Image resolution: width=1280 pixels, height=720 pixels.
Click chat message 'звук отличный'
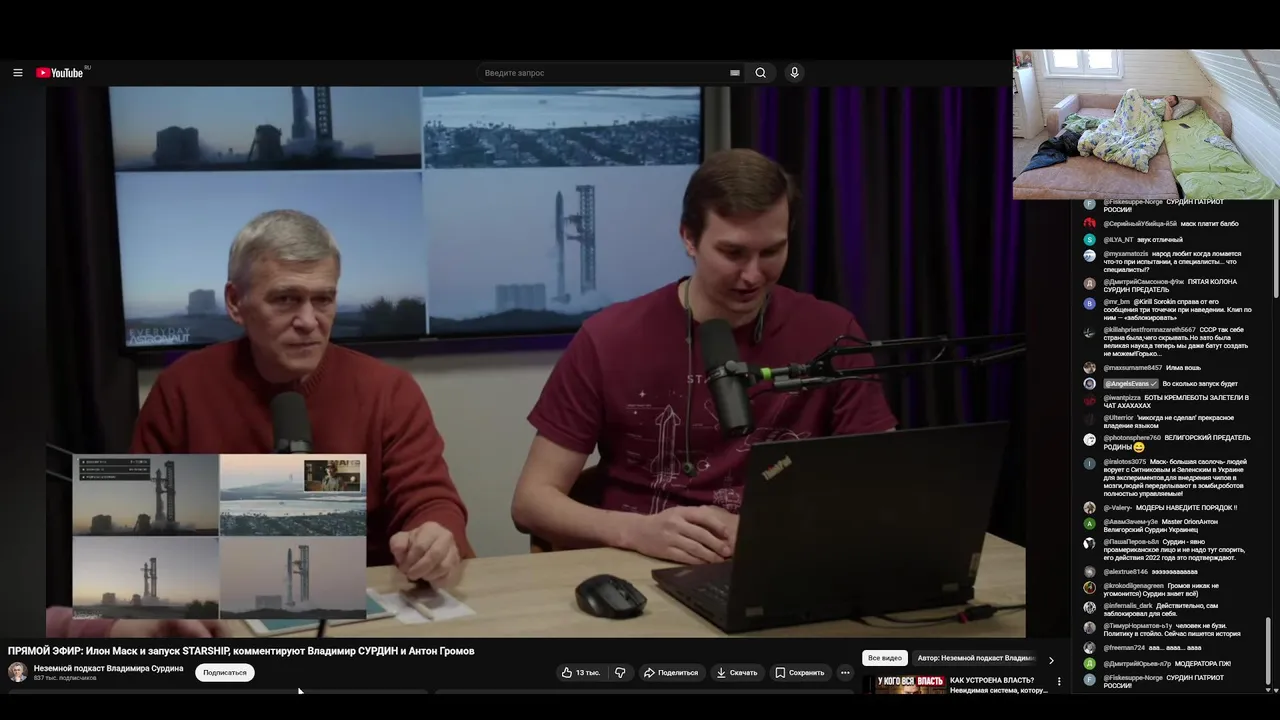click(x=1160, y=240)
